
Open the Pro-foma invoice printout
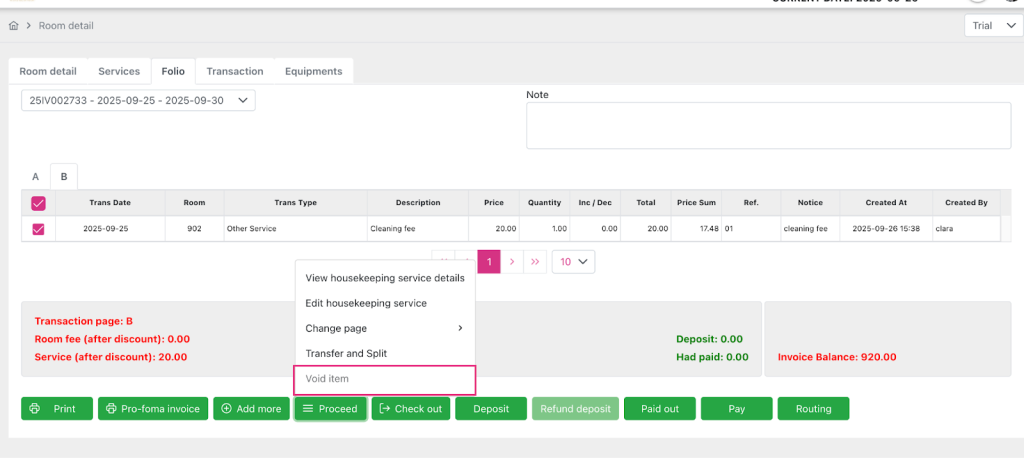tap(152, 408)
